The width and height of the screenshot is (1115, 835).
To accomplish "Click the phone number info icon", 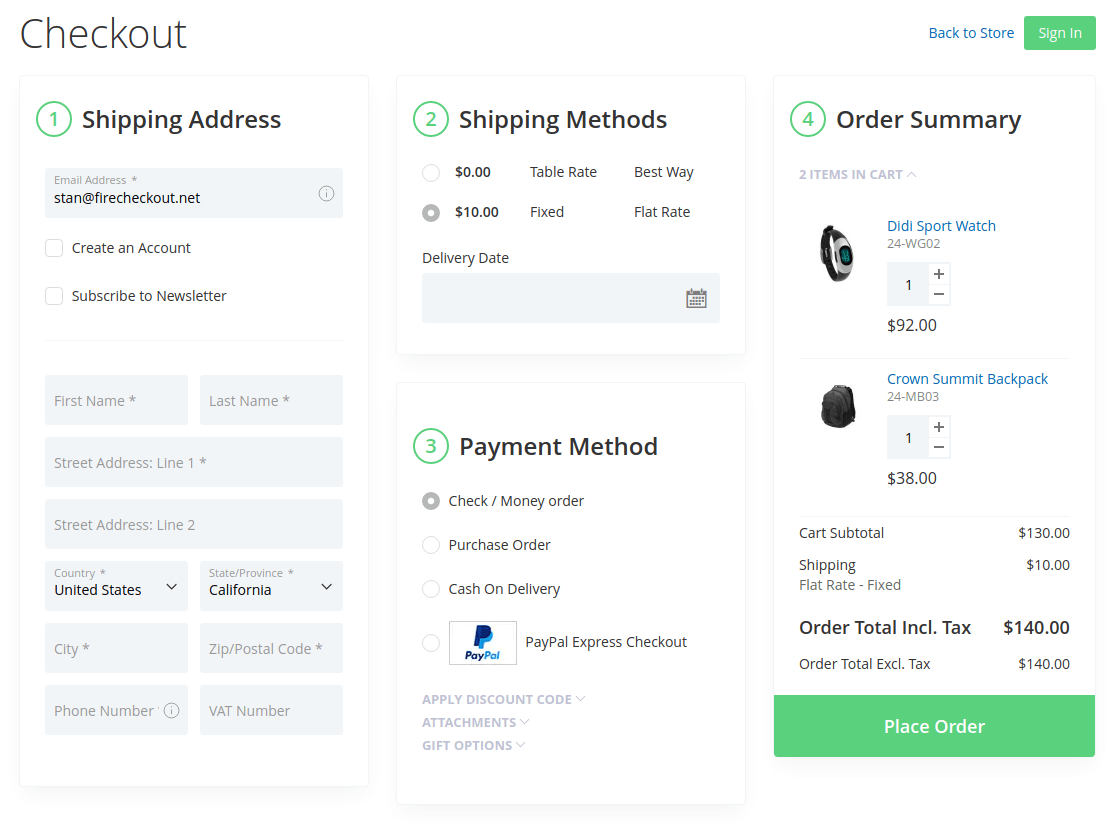I will (171, 711).
